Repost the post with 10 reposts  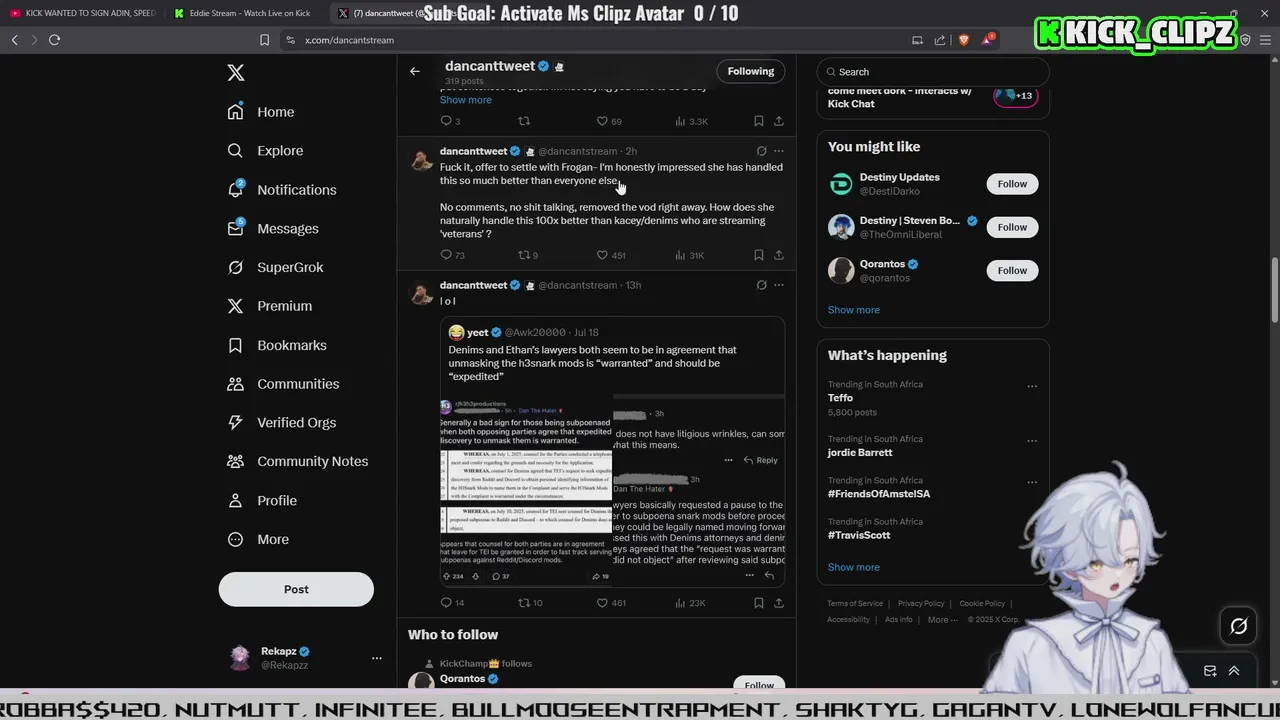coord(530,603)
